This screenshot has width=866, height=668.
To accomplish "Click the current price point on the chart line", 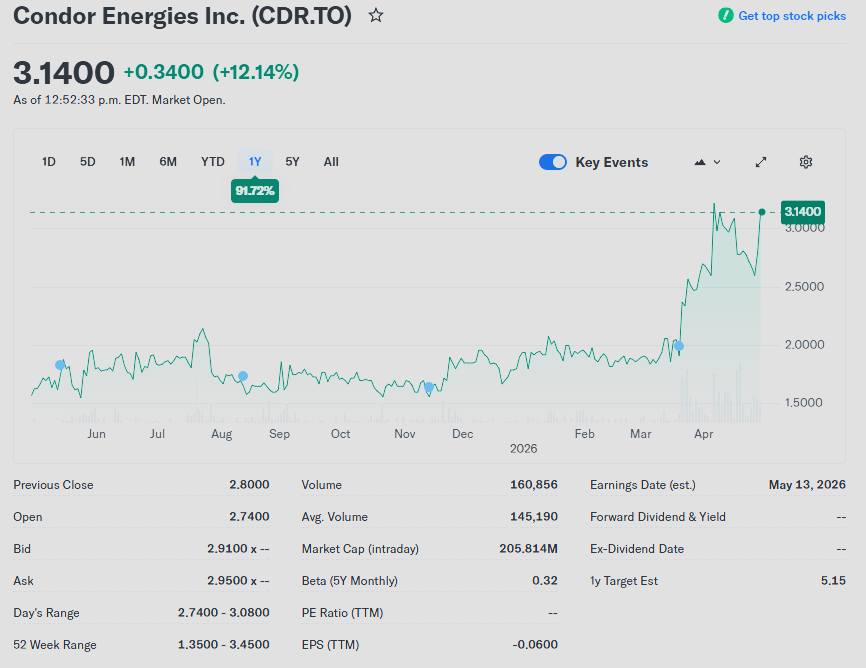I will click(762, 212).
